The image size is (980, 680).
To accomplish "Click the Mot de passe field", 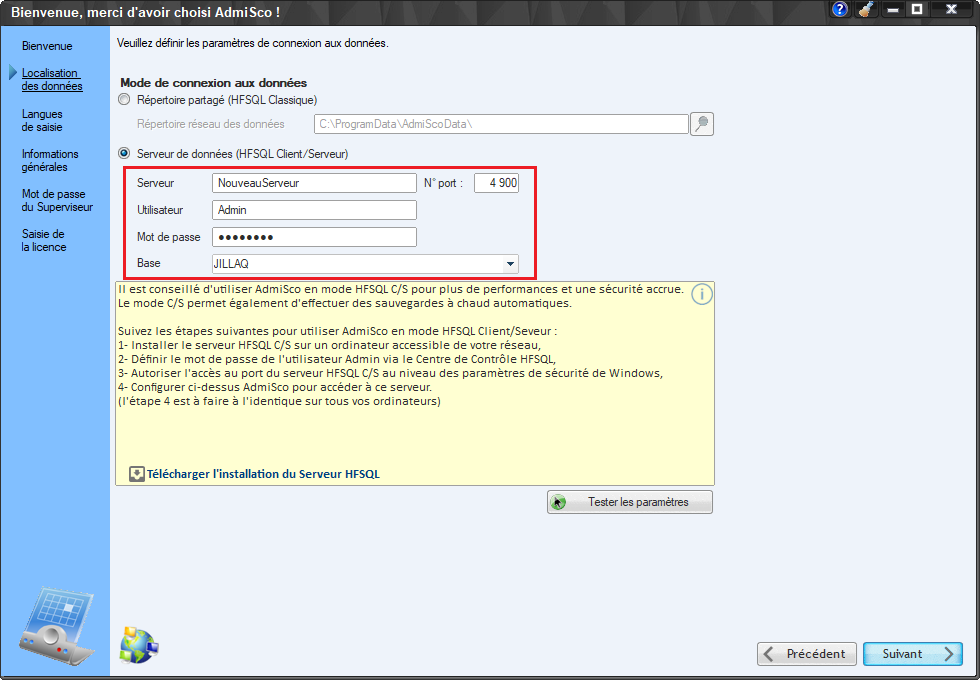I will (x=314, y=237).
